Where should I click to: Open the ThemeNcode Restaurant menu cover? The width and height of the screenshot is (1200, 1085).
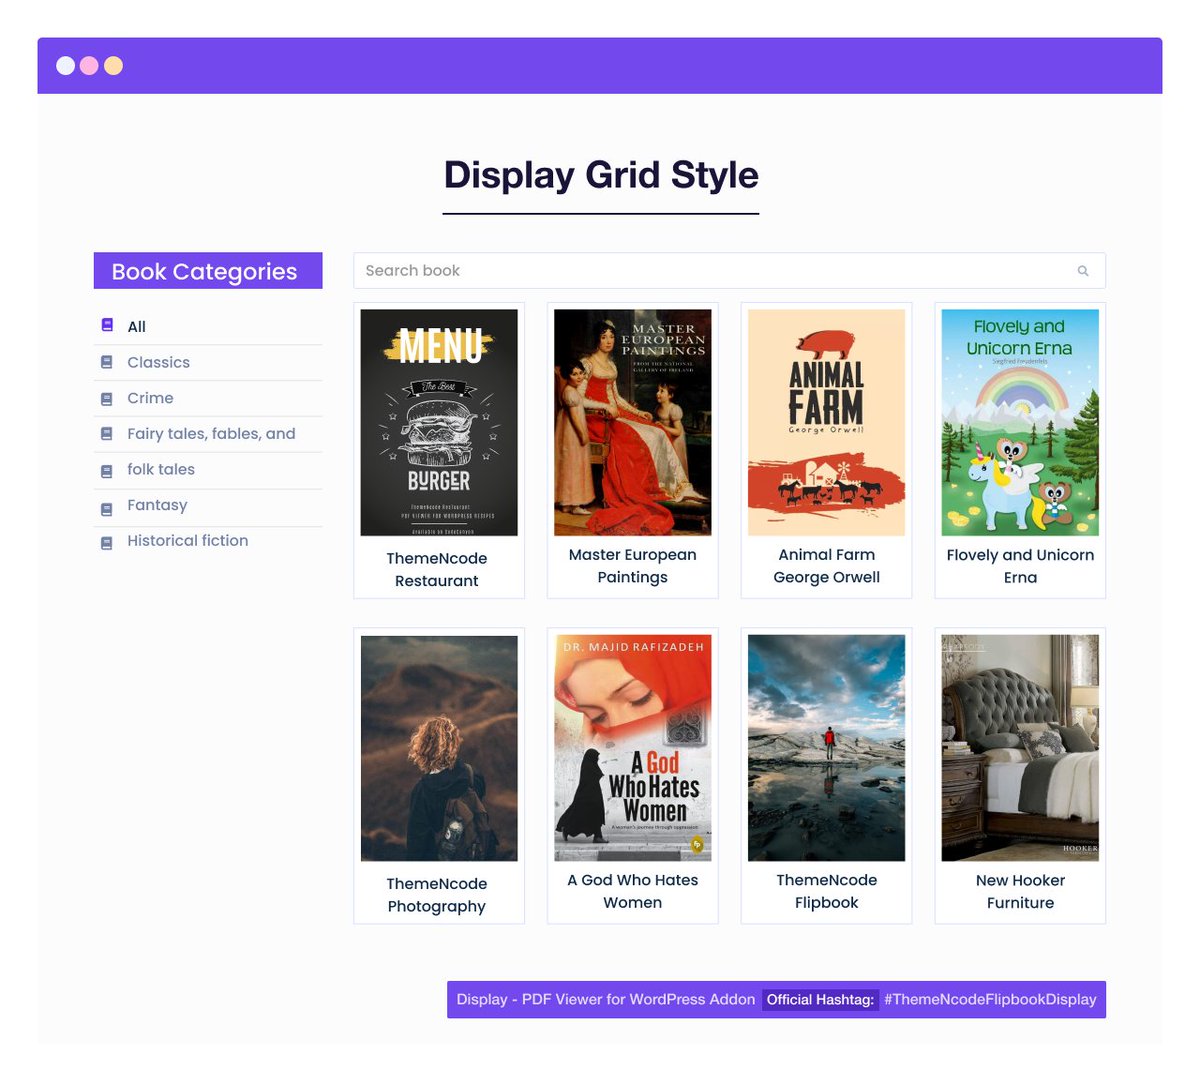click(439, 422)
